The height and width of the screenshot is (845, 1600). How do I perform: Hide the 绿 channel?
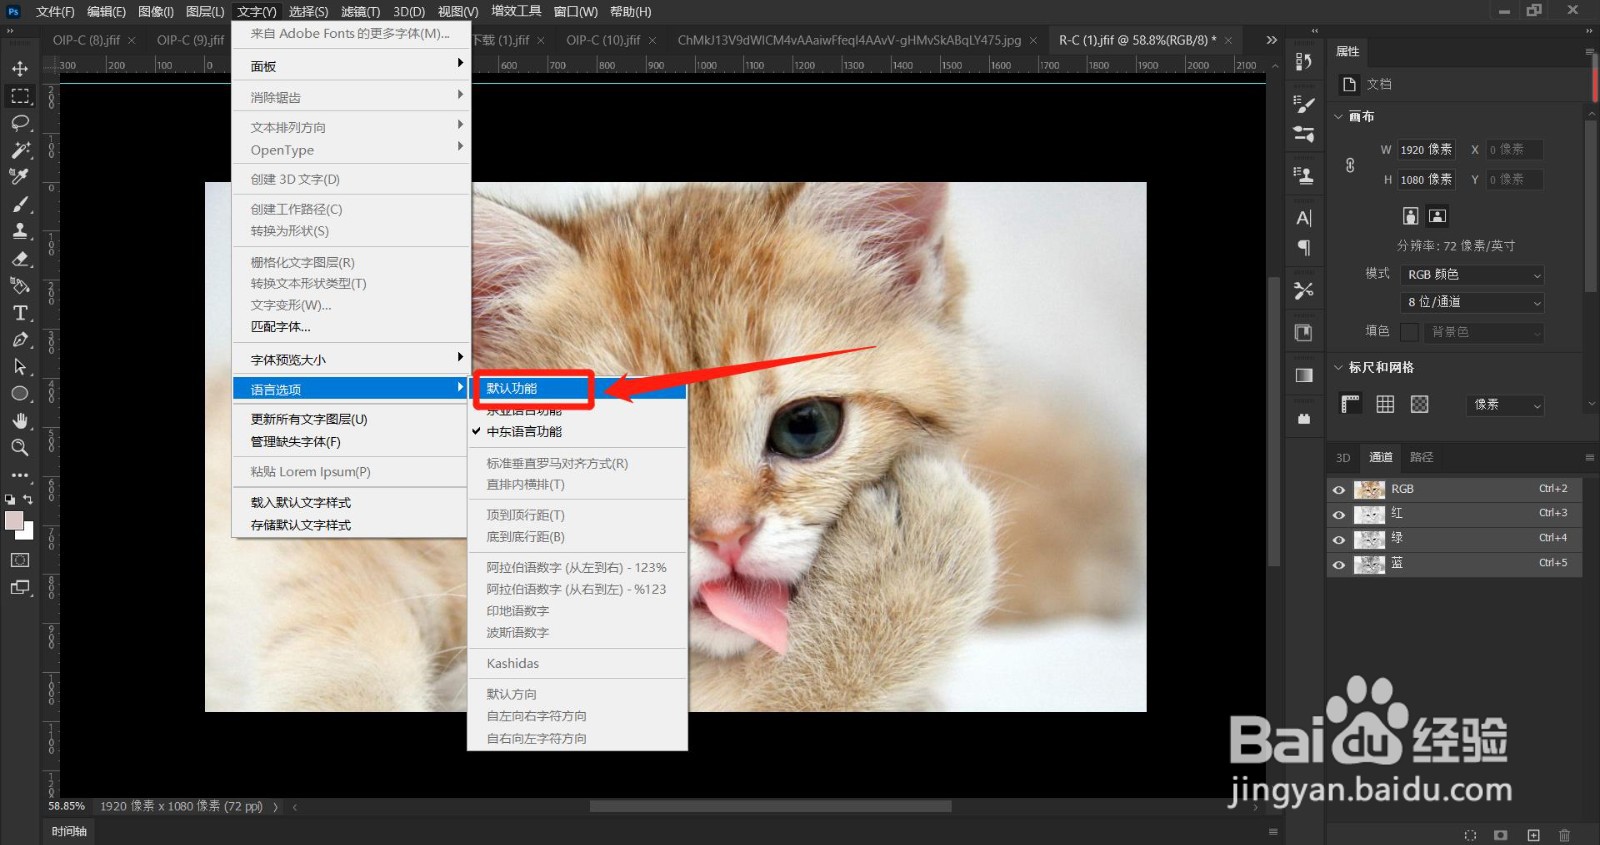pos(1339,540)
